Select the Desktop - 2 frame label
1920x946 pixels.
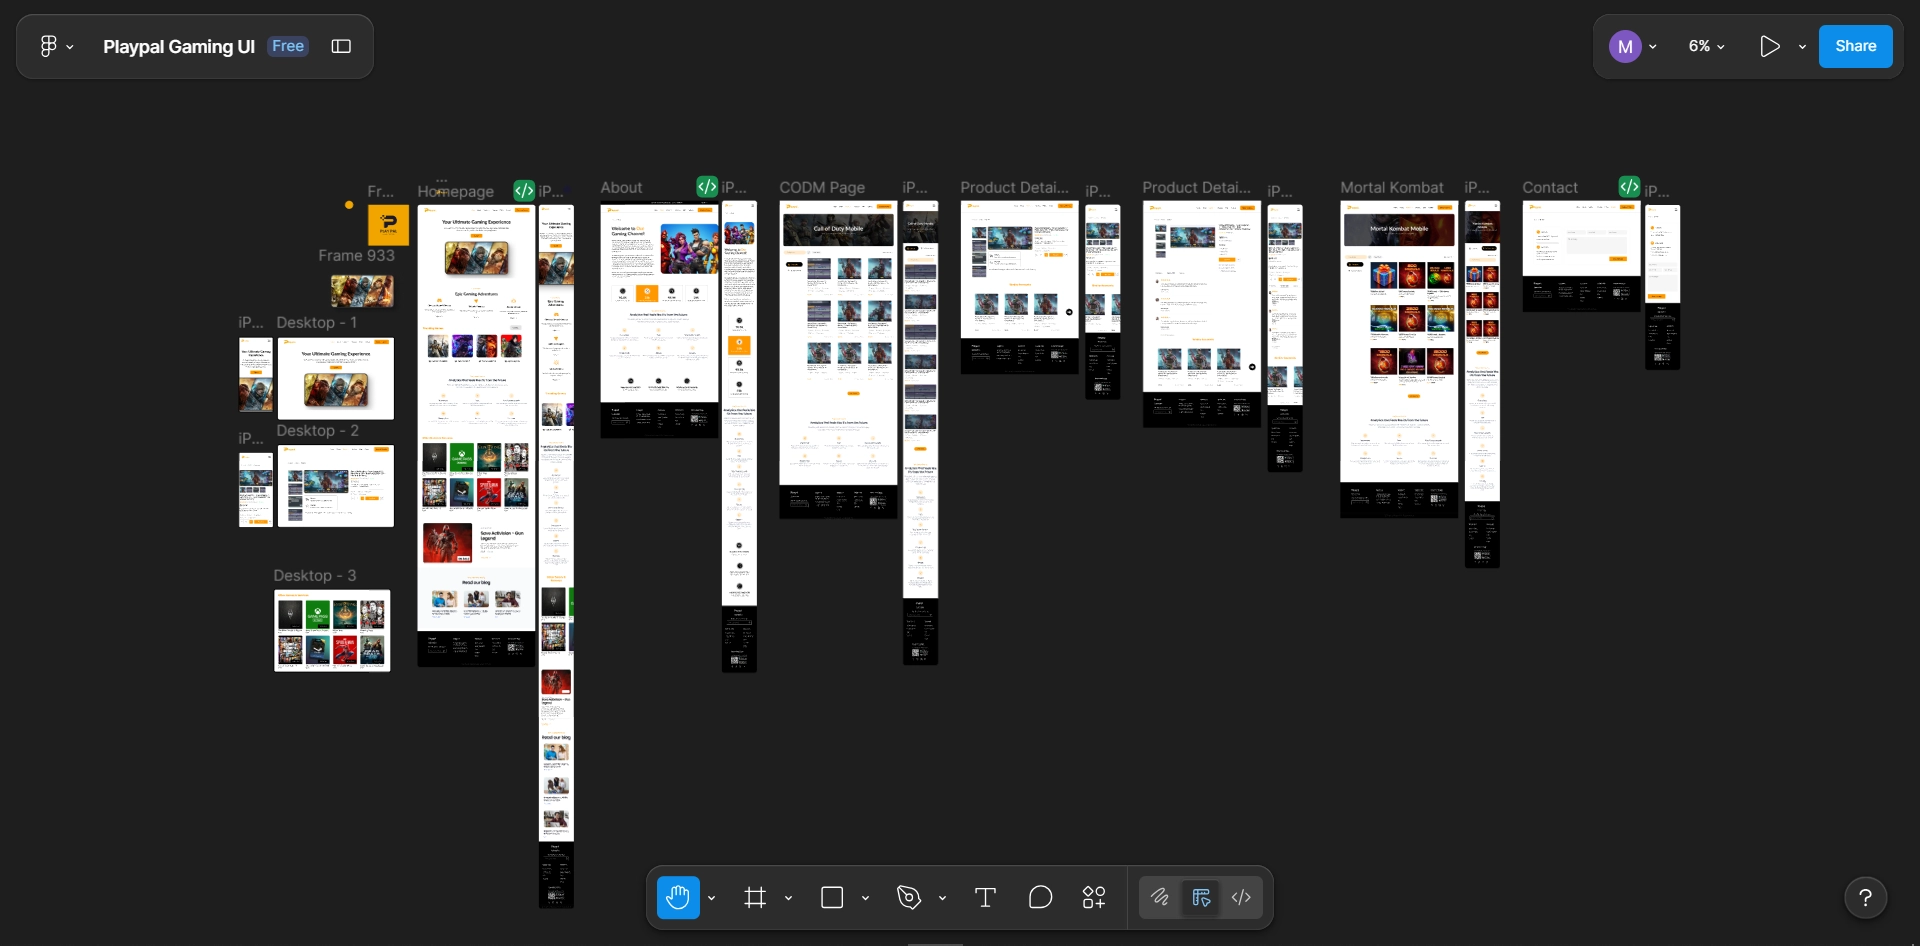pyautogui.click(x=317, y=430)
